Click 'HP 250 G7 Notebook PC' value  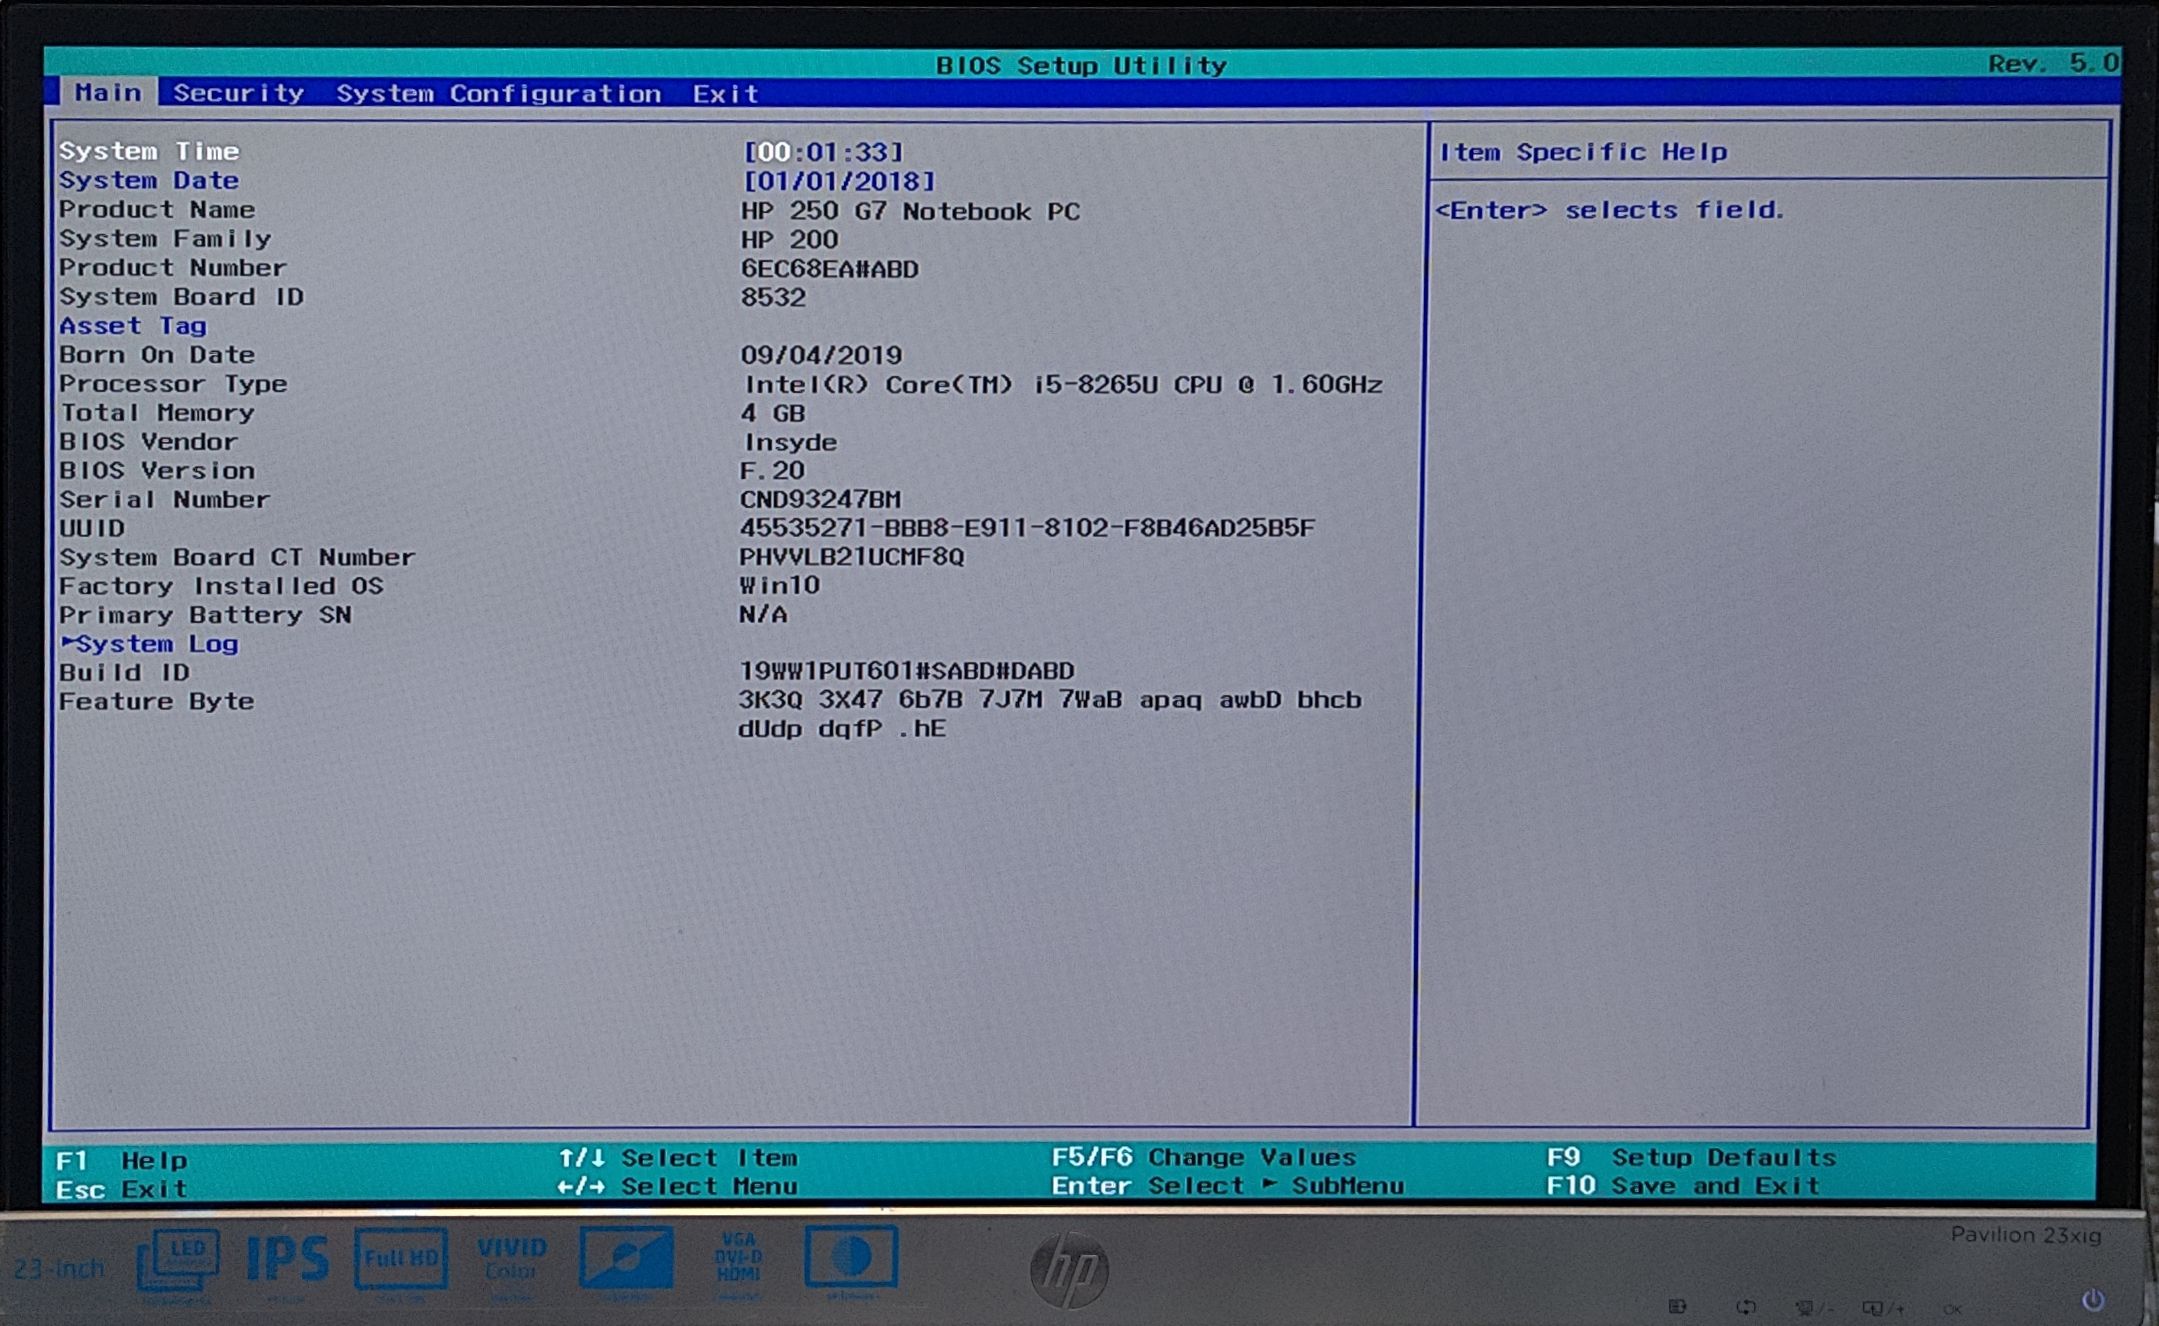(910, 211)
